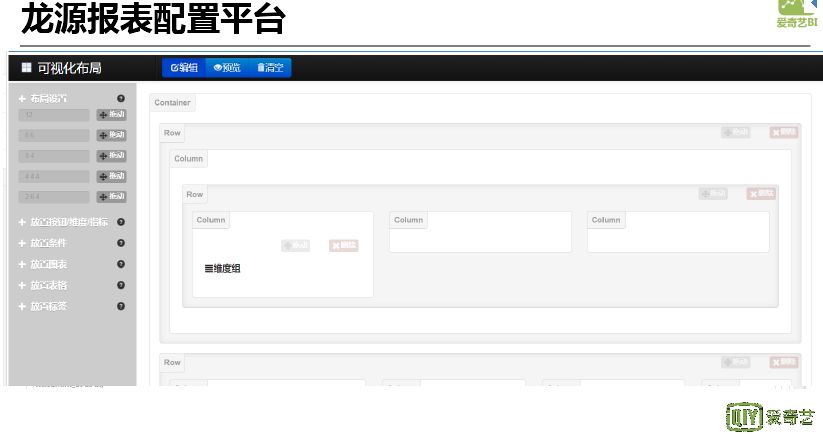Open help icon for 放置表格
The width and height of the screenshot is (823, 434).
121,285
